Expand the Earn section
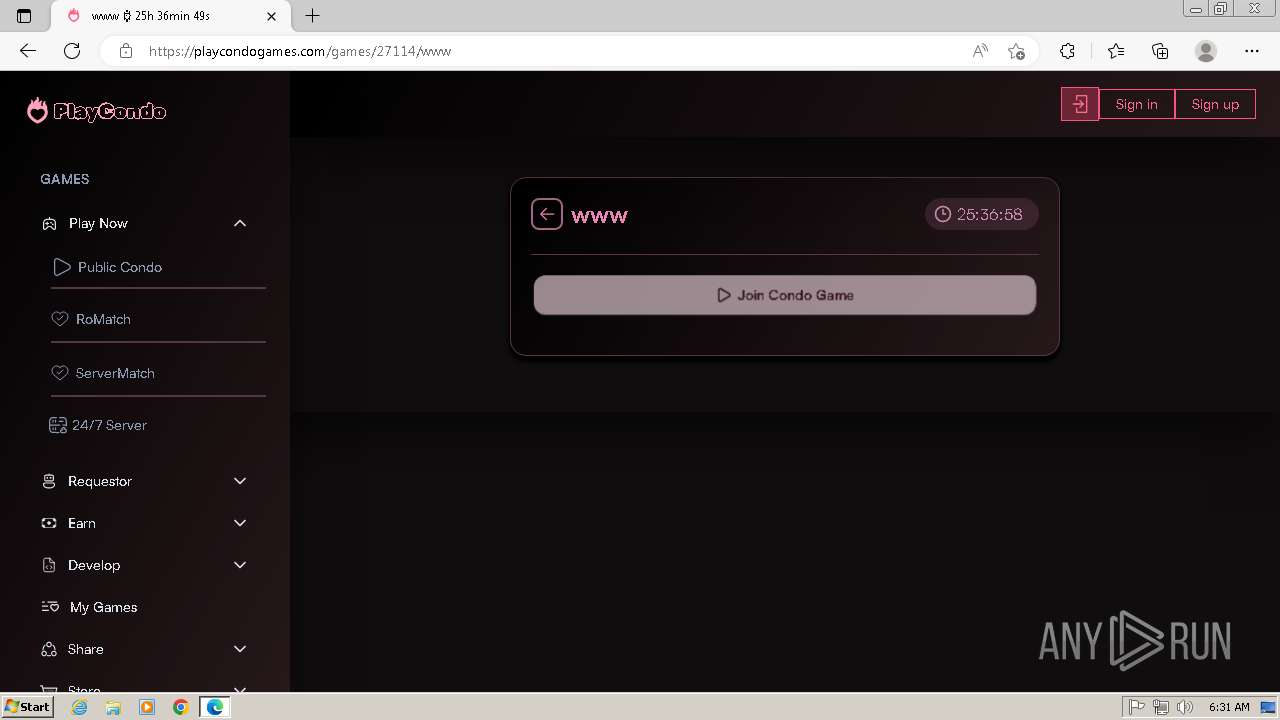 [x=240, y=523]
